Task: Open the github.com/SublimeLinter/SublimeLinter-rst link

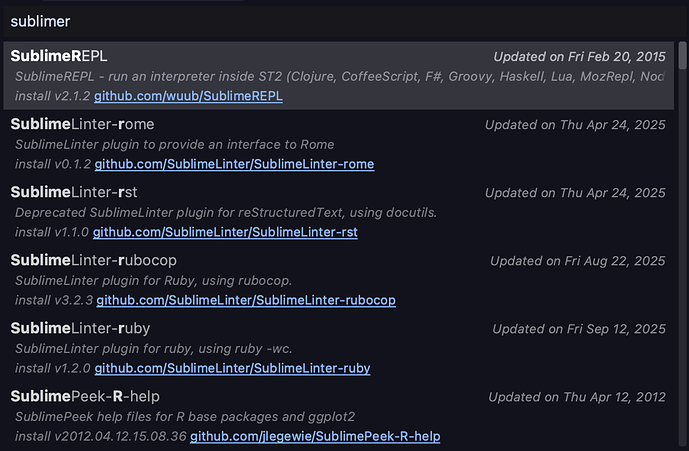Action: pos(225,233)
